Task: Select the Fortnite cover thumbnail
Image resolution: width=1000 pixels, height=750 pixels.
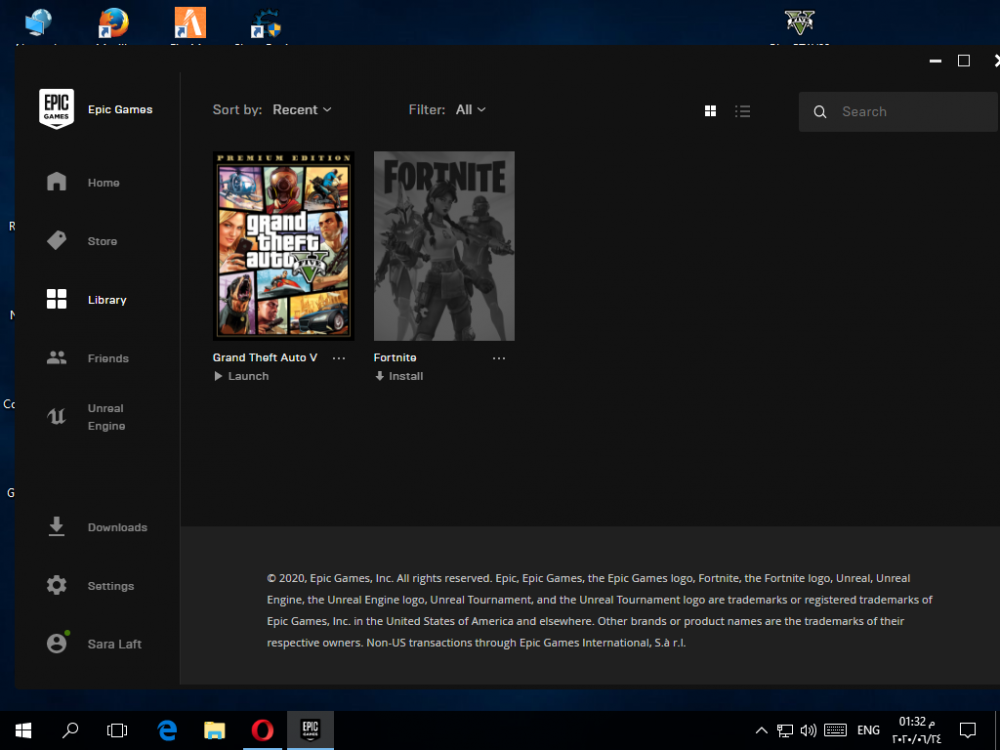Action: (x=444, y=246)
